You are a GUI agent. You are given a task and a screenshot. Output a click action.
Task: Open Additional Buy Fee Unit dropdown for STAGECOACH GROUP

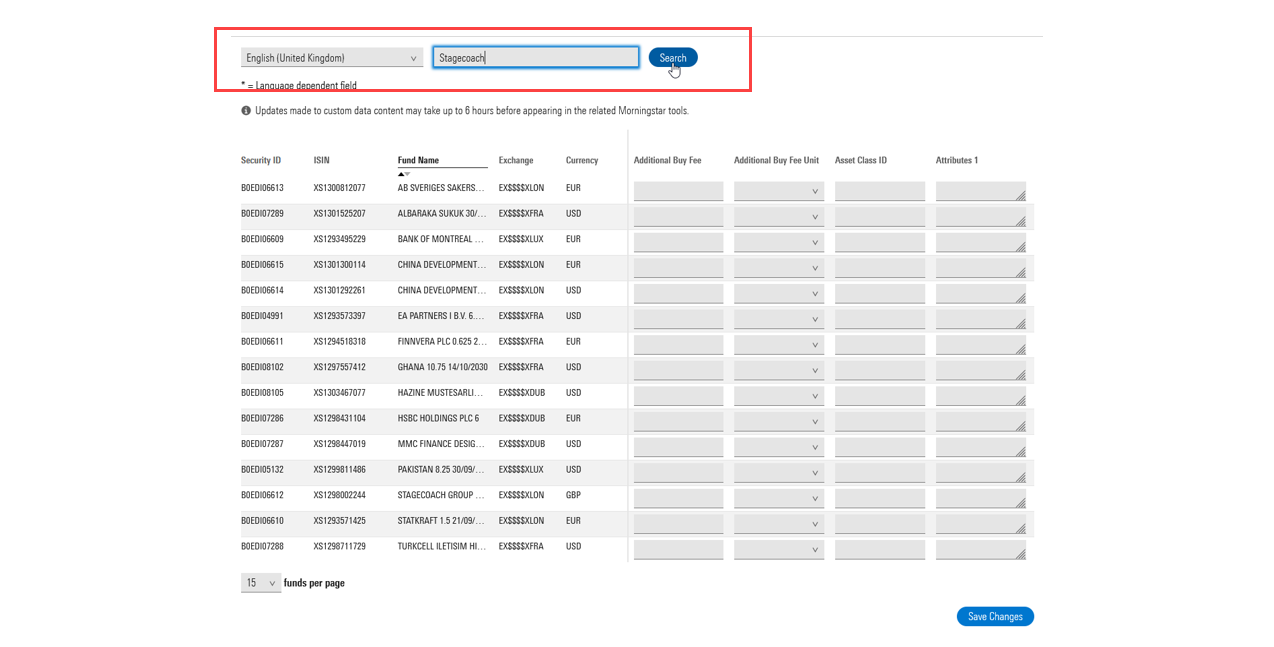pos(779,498)
